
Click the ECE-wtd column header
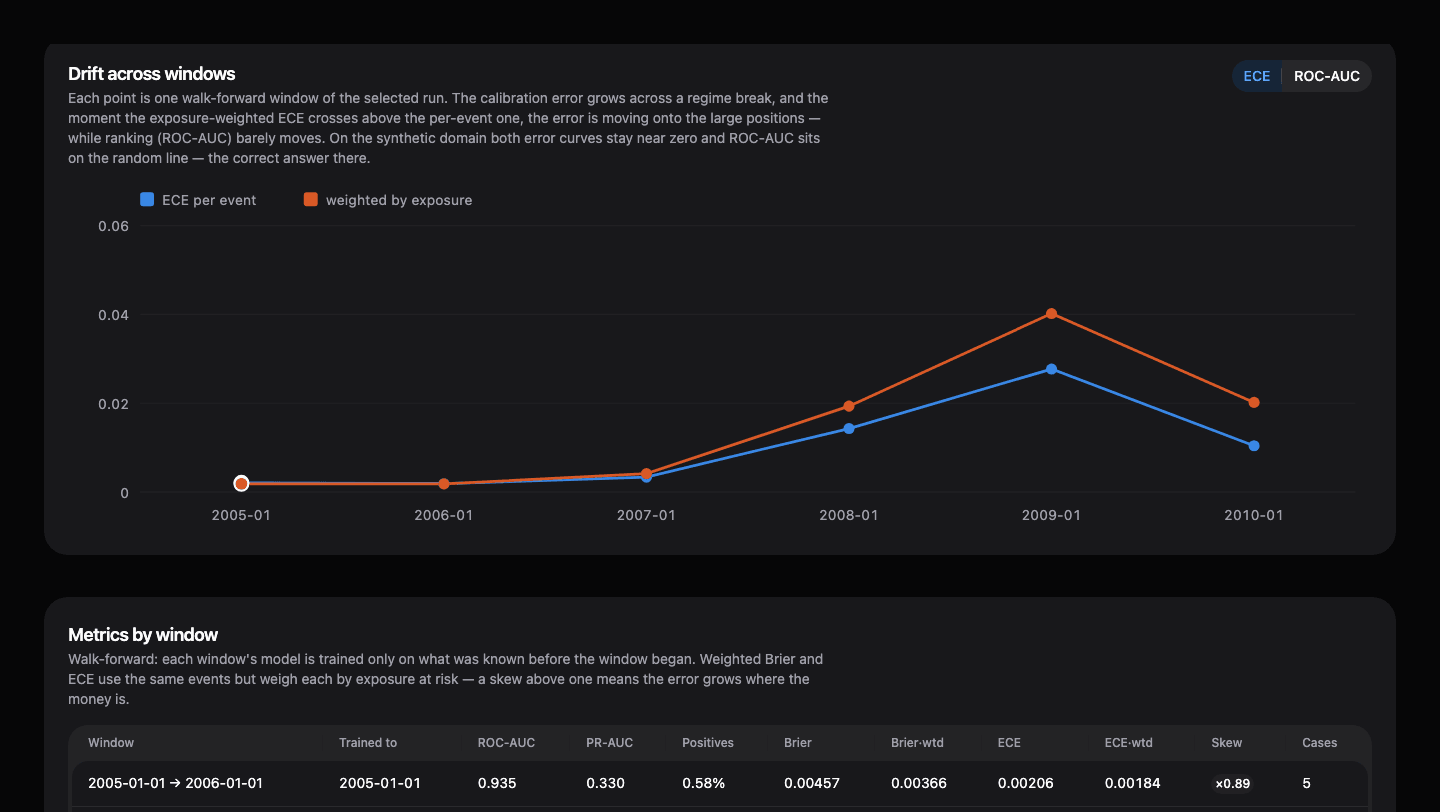click(1129, 743)
